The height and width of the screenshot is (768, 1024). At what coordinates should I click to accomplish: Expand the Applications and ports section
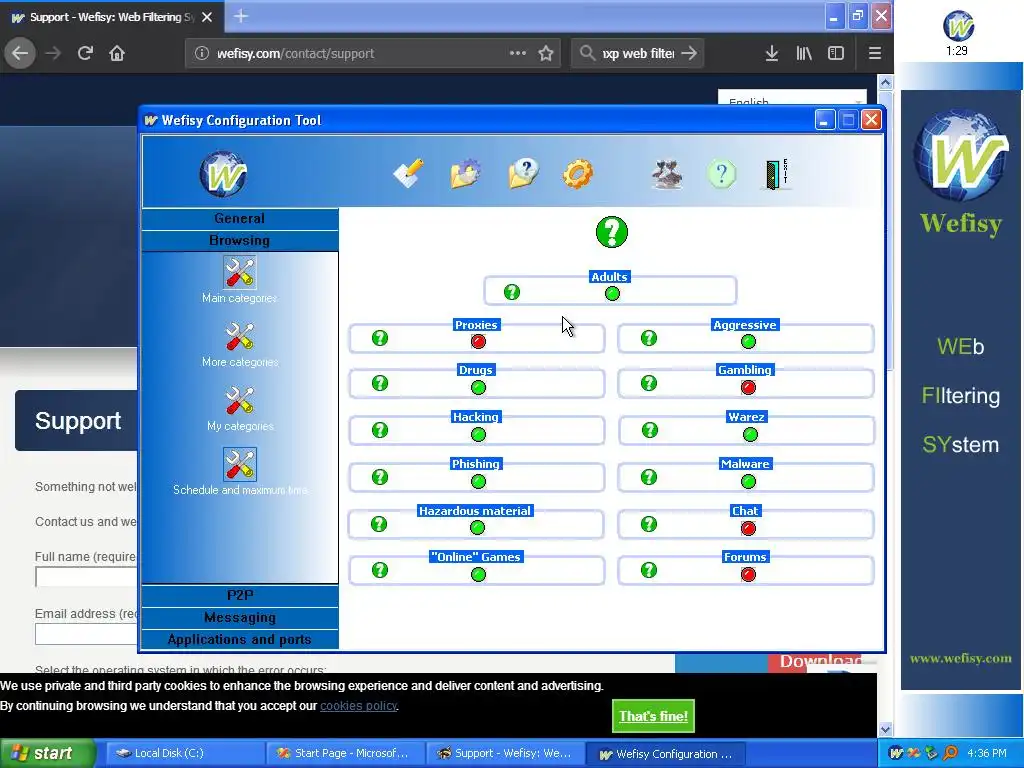pos(240,640)
